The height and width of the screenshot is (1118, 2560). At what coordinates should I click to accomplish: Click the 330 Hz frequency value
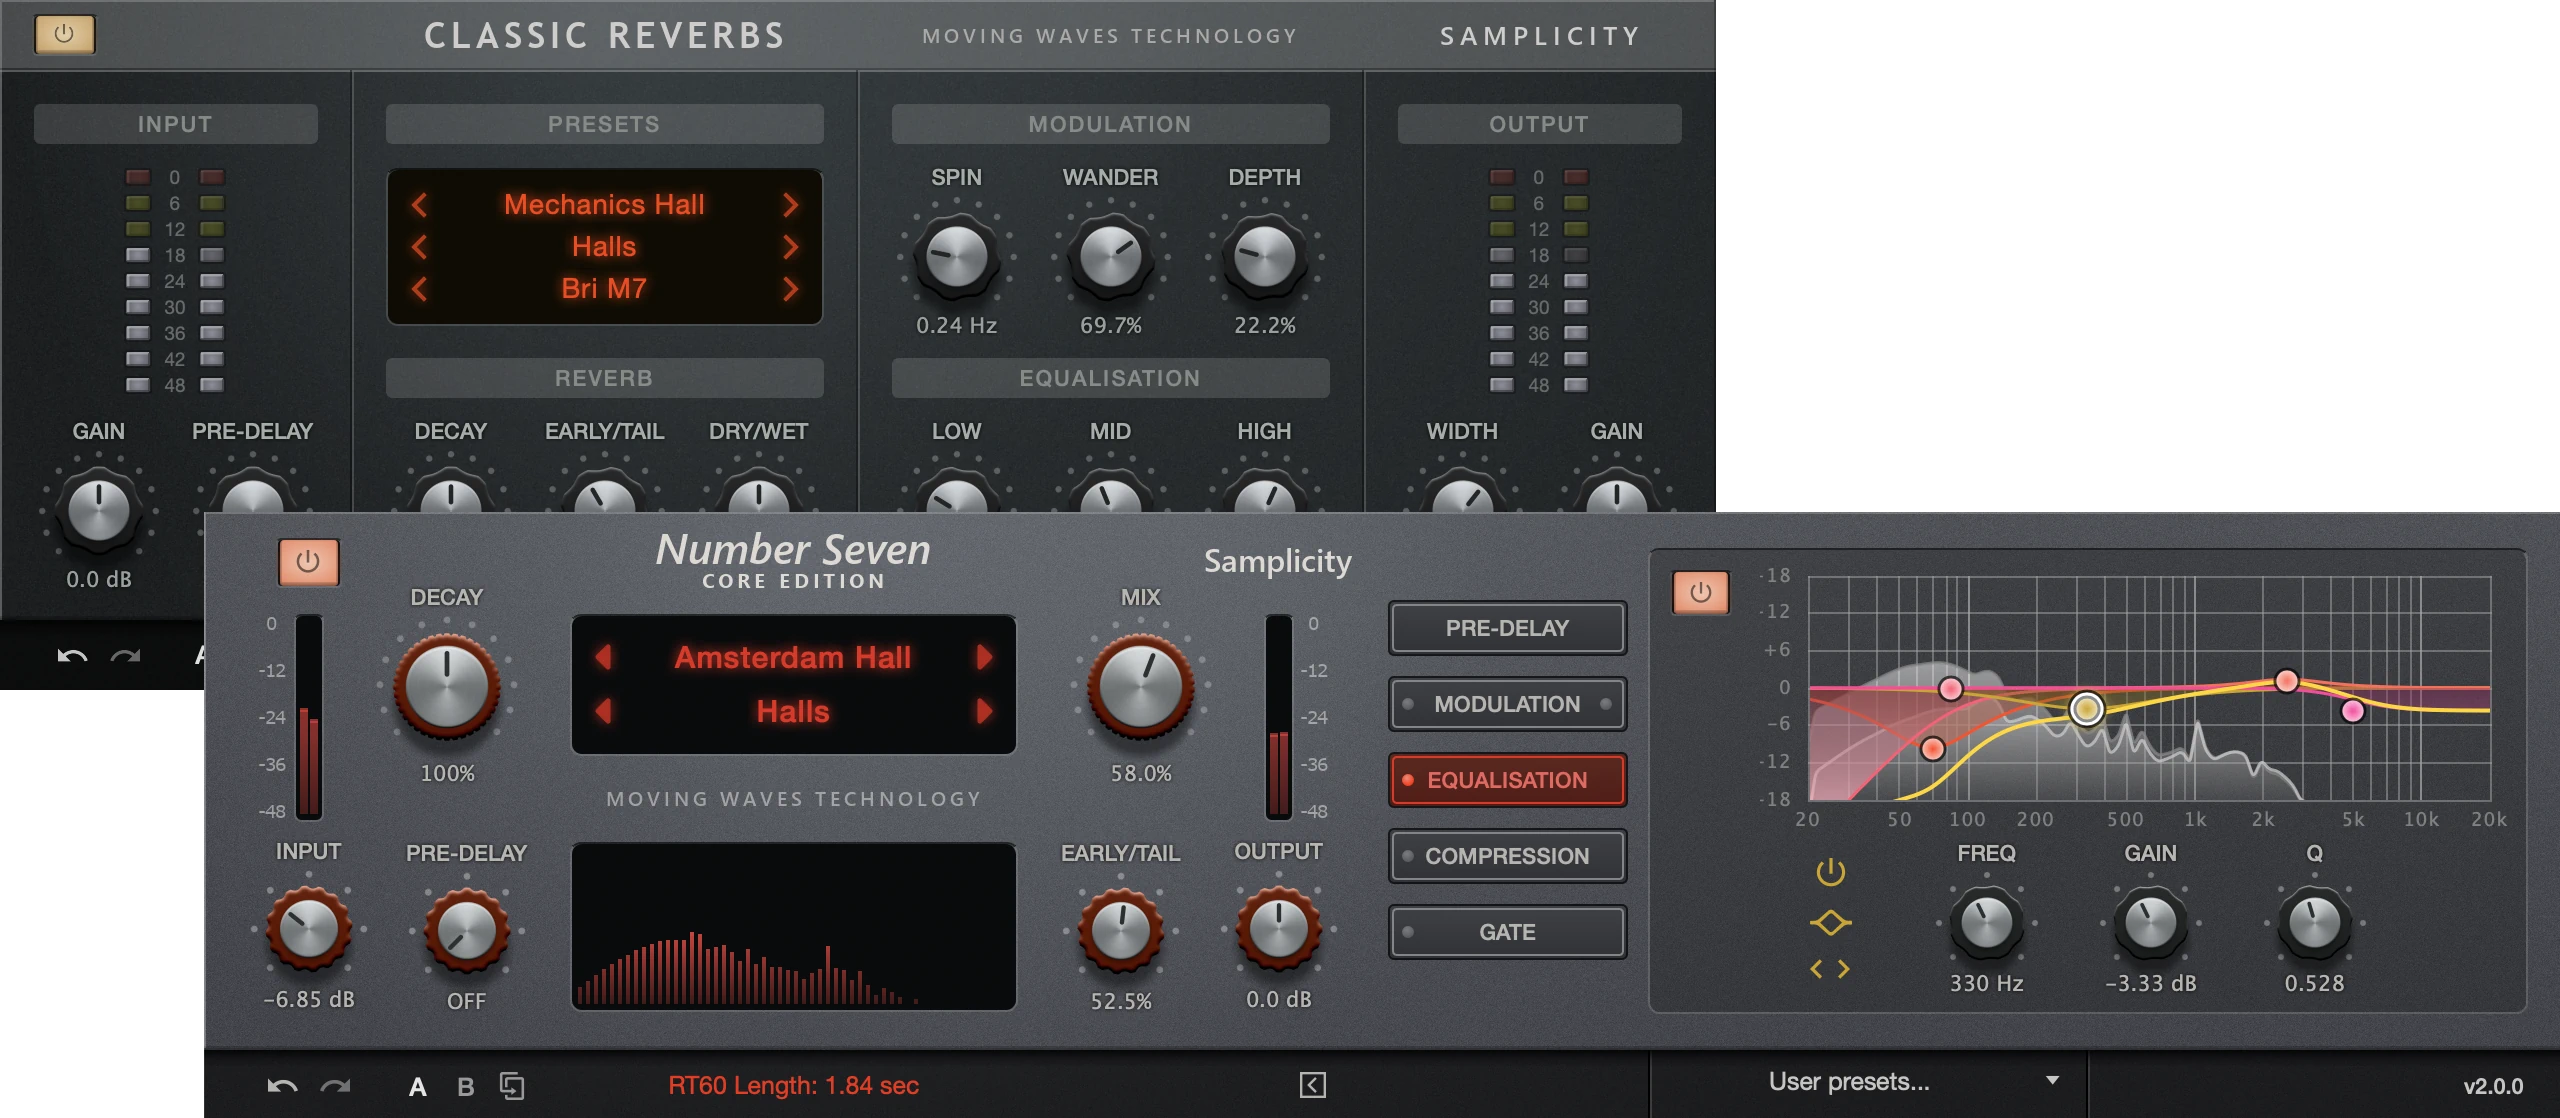tap(1986, 983)
